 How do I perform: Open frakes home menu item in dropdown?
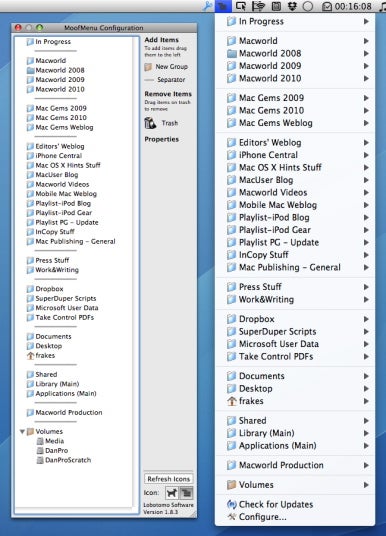point(295,401)
